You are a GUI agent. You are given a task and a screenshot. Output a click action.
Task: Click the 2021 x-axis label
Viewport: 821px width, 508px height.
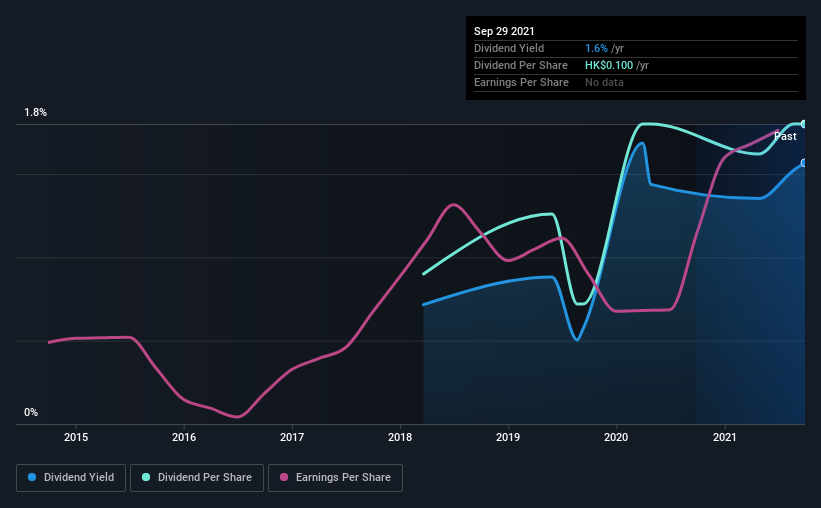point(725,437)
